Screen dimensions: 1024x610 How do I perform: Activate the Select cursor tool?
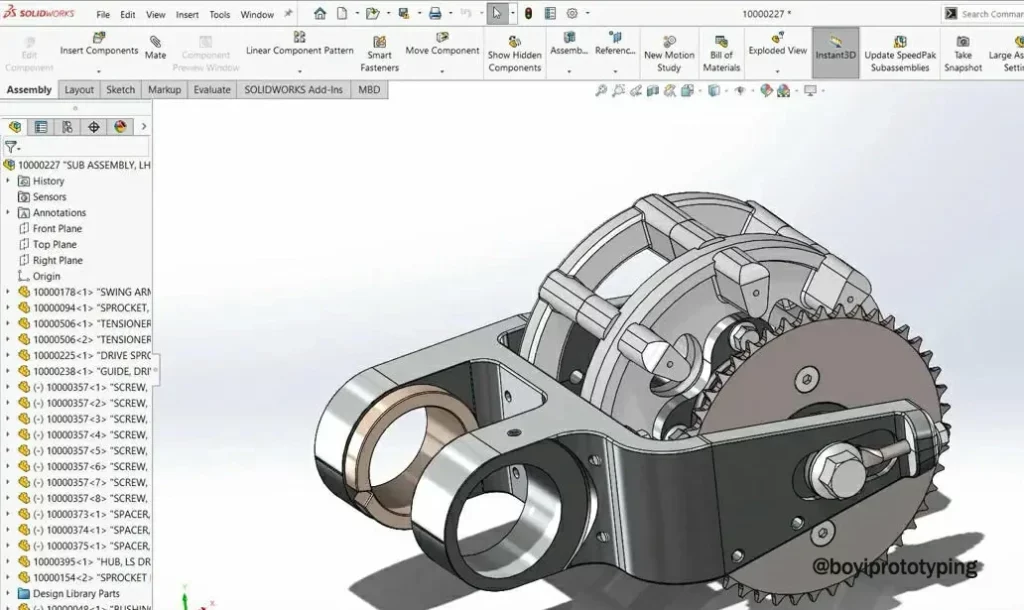tap(497, 14)
